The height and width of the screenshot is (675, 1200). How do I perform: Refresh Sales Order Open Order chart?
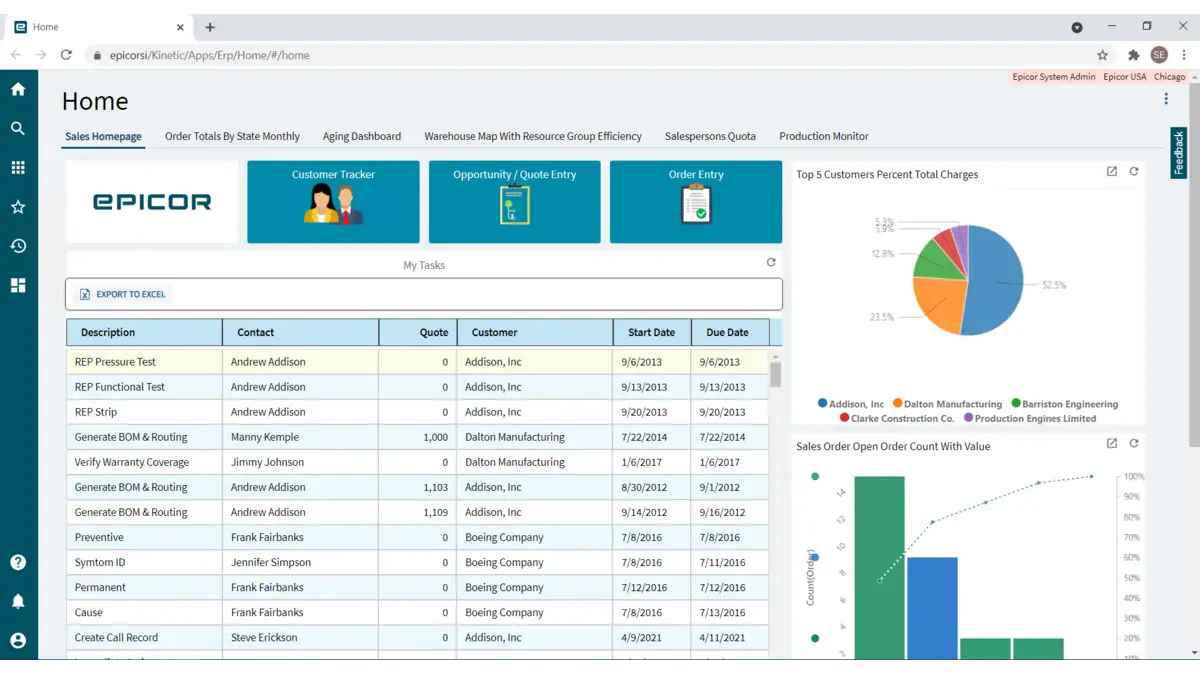tap(1134, 443)
